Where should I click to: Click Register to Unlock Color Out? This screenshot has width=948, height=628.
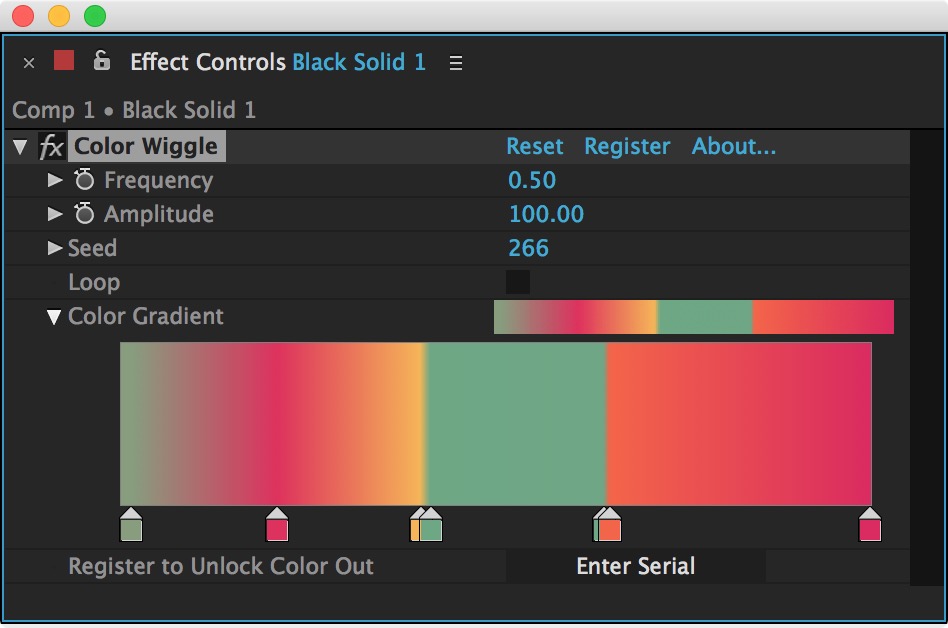click(x=221, y=566)
